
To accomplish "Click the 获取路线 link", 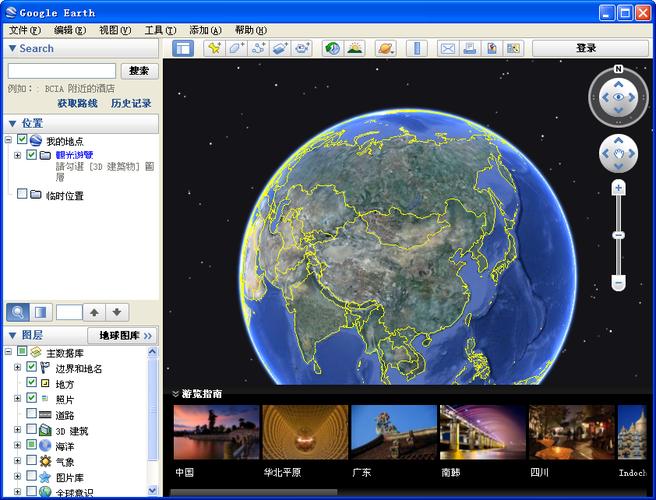I will 77,103.
